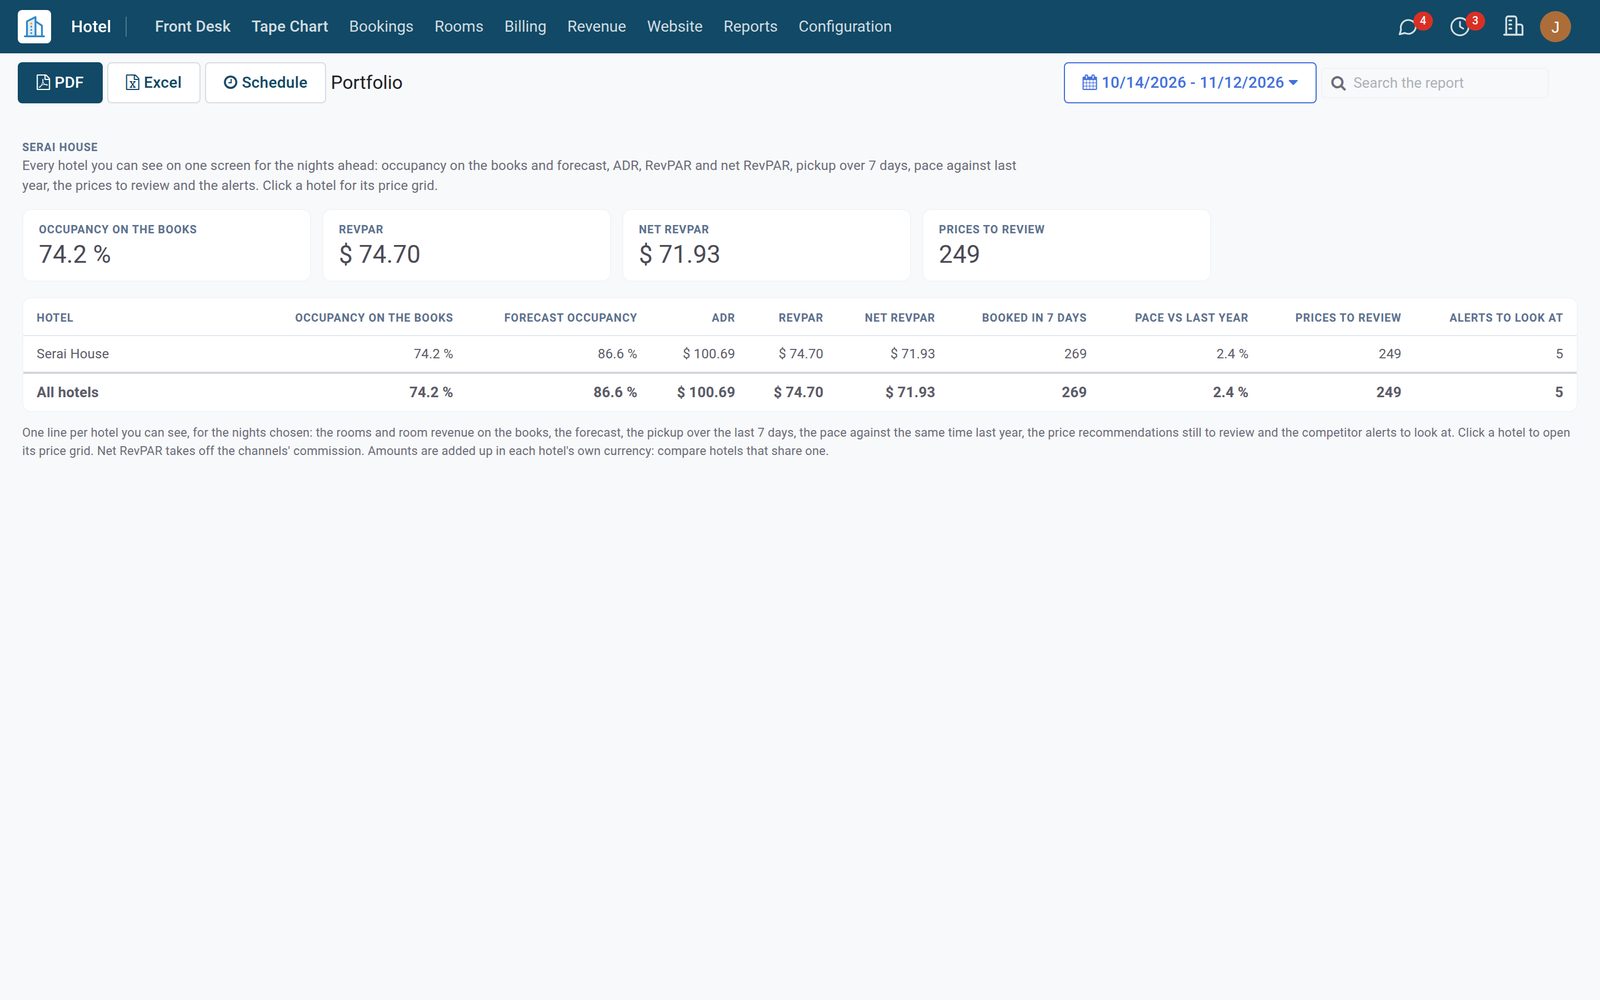Click the ADR column header
Image resolution: width=1600 pixels, height=1000 pixels.
(723, 318)
